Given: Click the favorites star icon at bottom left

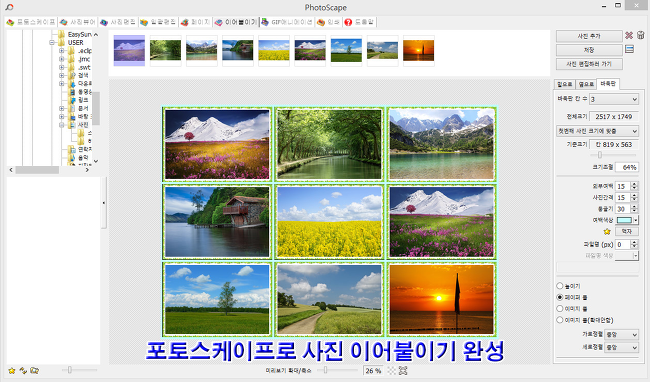Looking at the screenshot, I should pos(12,370).
